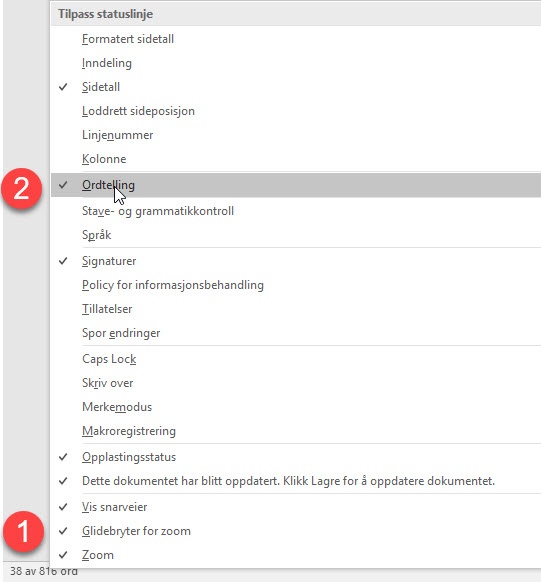The image size is (541, 582).
Task: Show Språk in the status bar
Action: [x=296, y=235]
